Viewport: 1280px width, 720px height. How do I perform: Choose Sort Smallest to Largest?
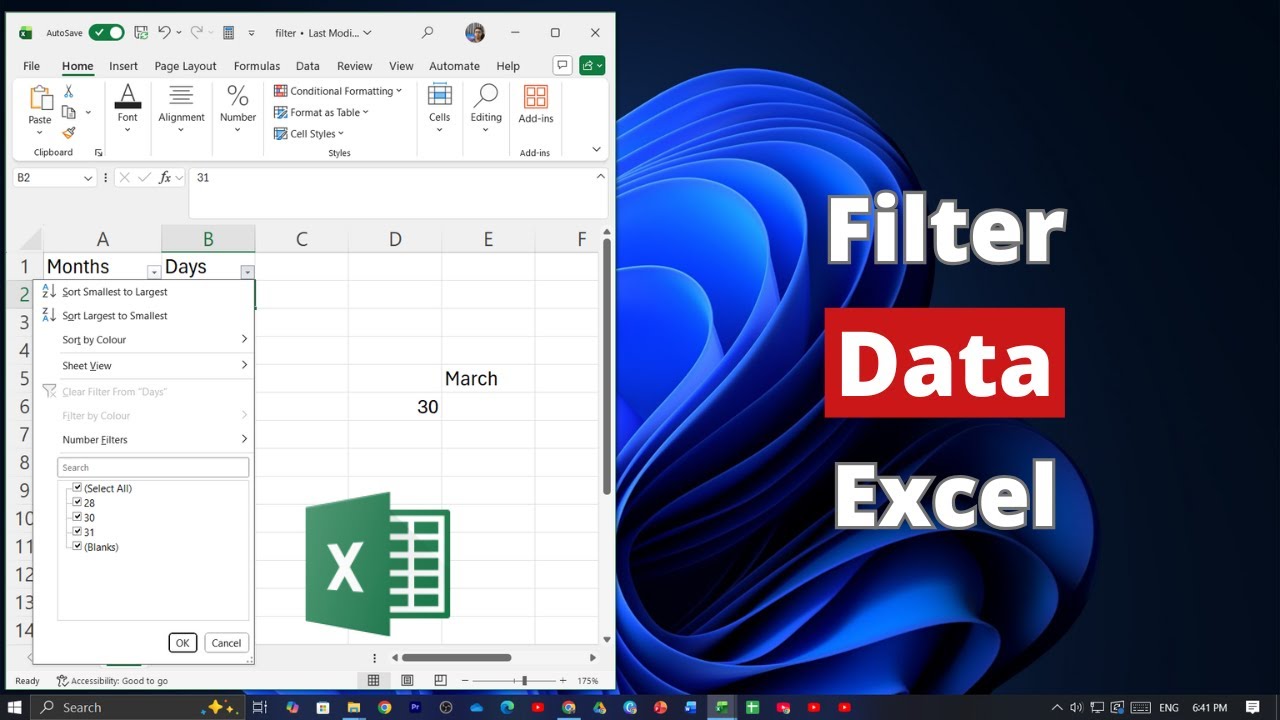144,292
